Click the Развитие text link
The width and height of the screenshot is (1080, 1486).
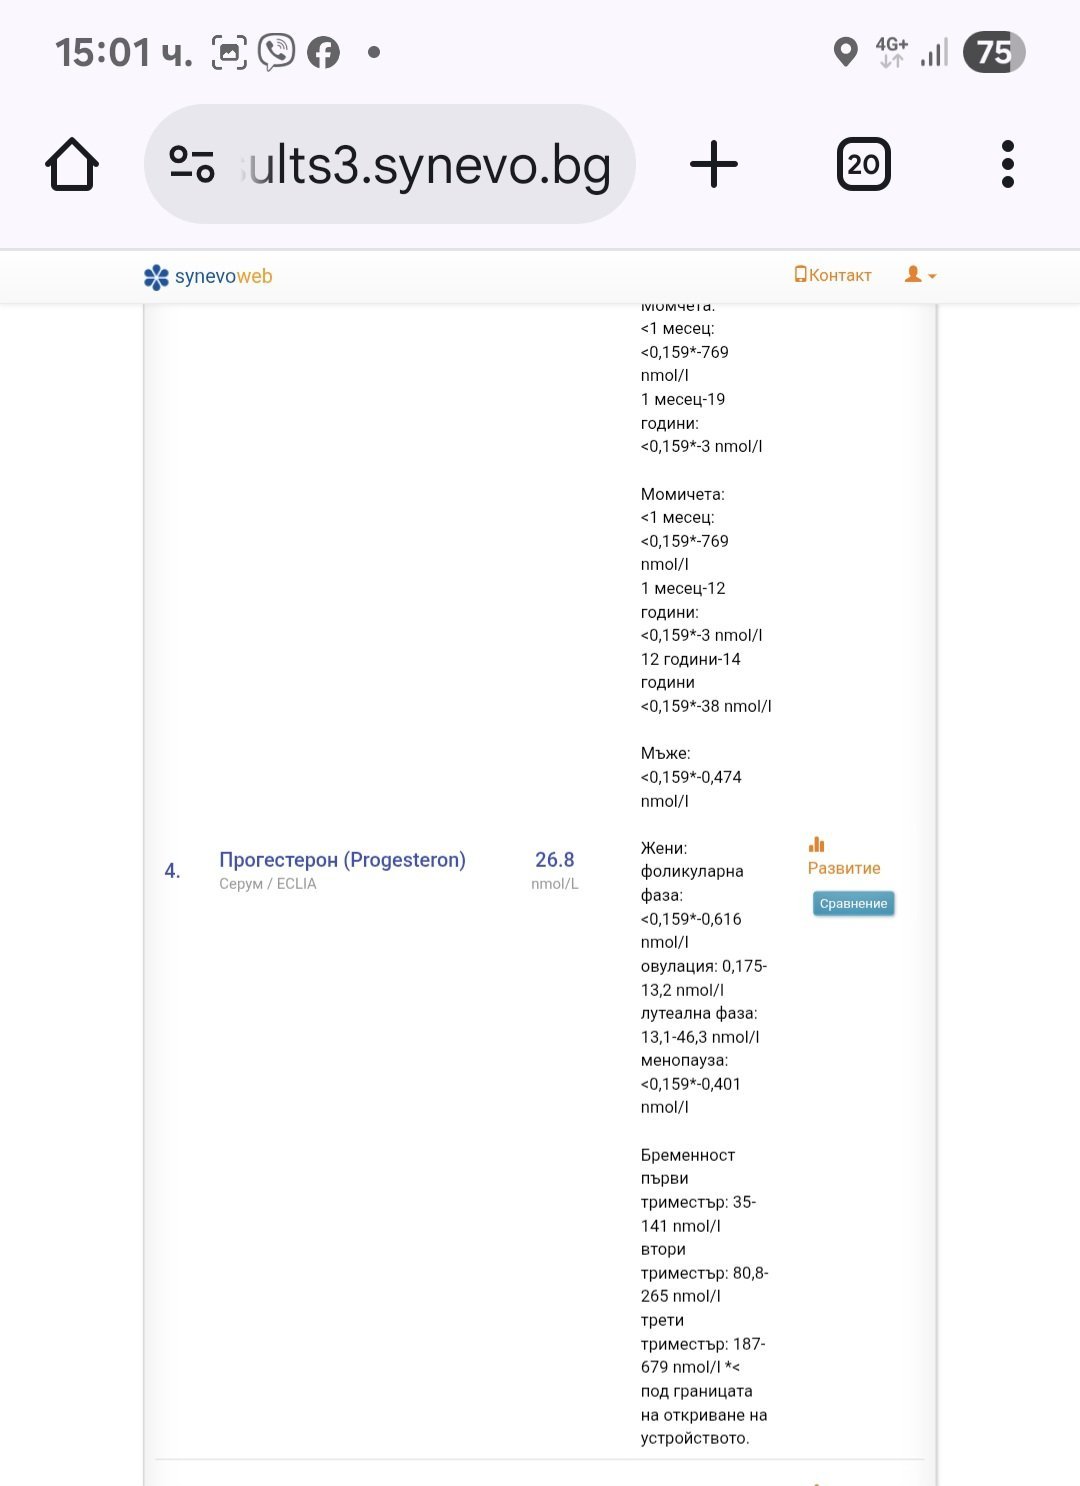[x=844, y=868]
